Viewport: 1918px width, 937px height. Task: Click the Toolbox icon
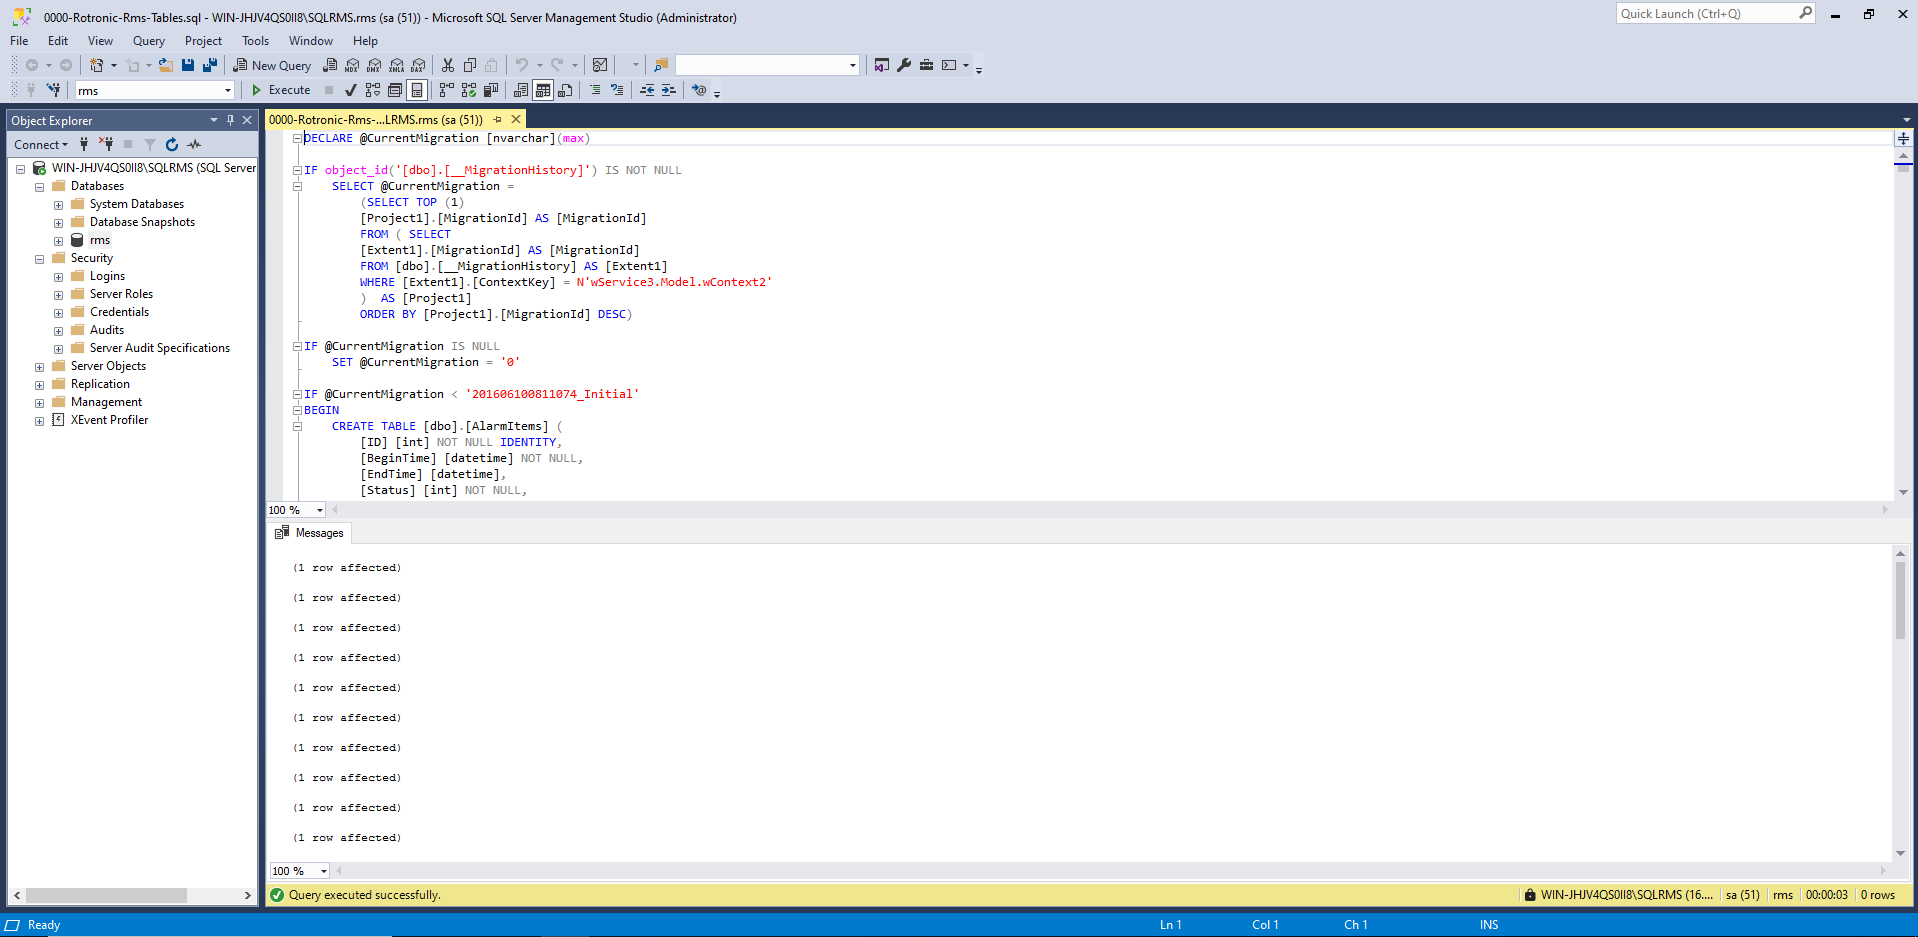[926, 65]
